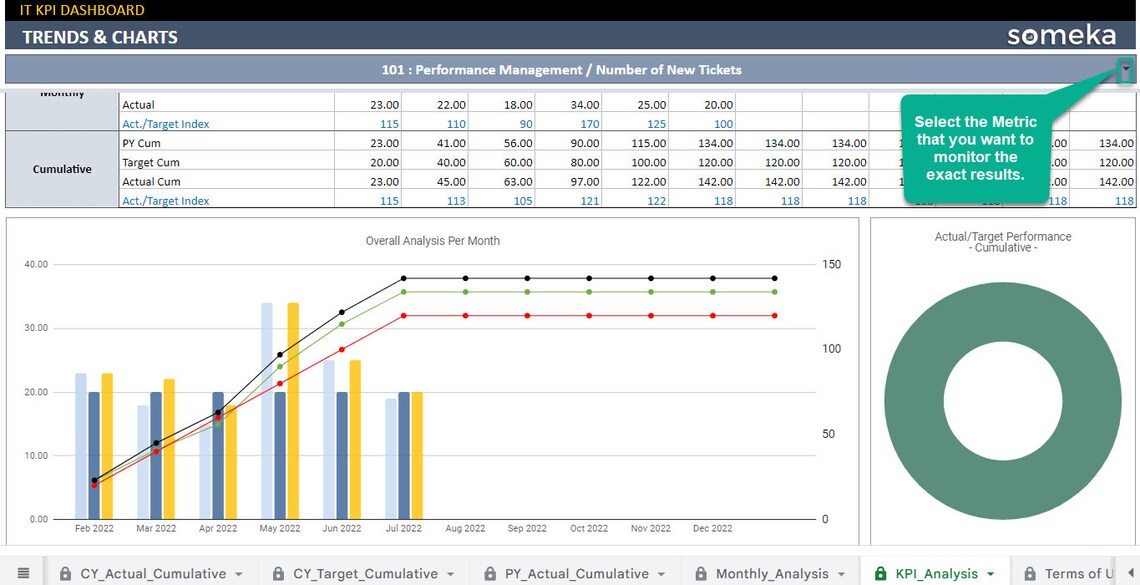Click the yellow bar above May 2022
The image size is (1140, 585).
click(293, 411)
